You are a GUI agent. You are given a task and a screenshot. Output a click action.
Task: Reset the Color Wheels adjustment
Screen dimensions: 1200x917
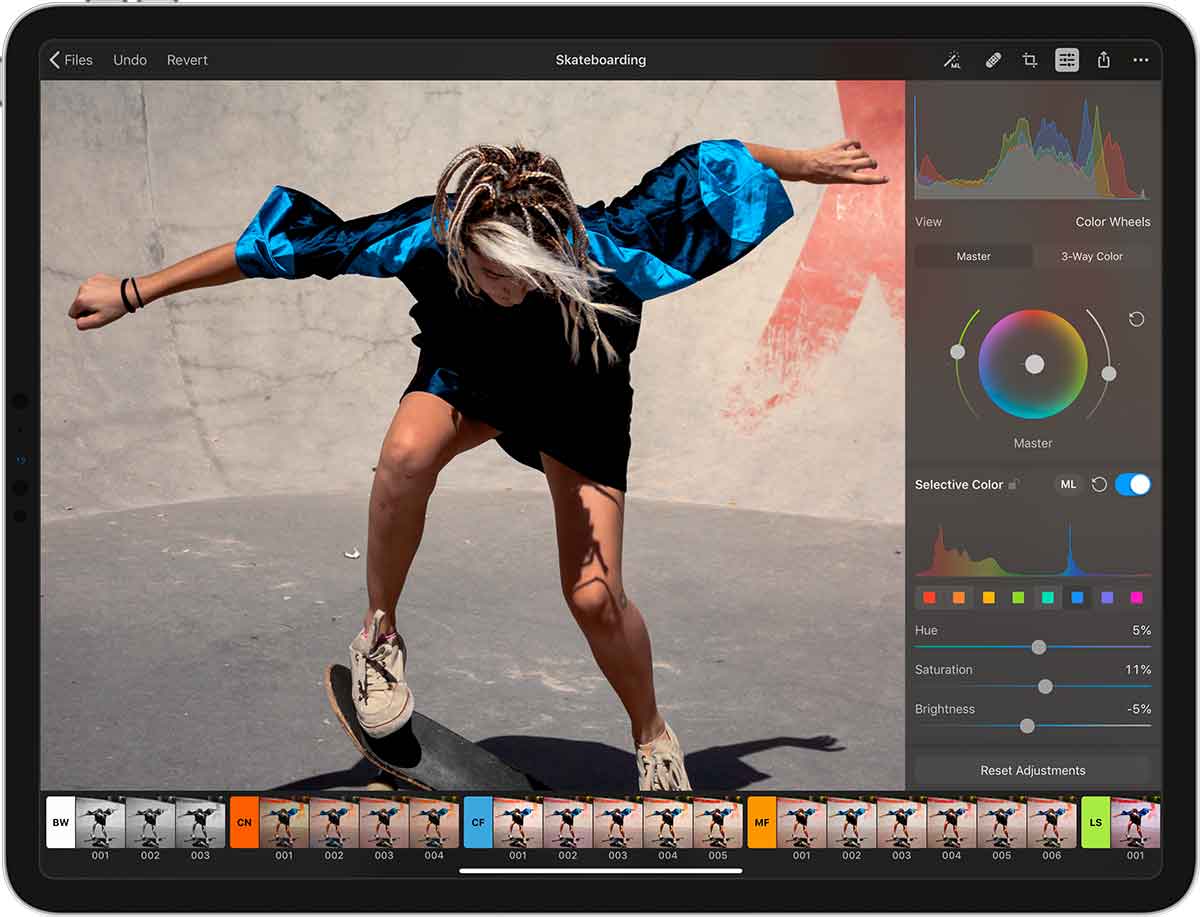(x=1136, y=319)
